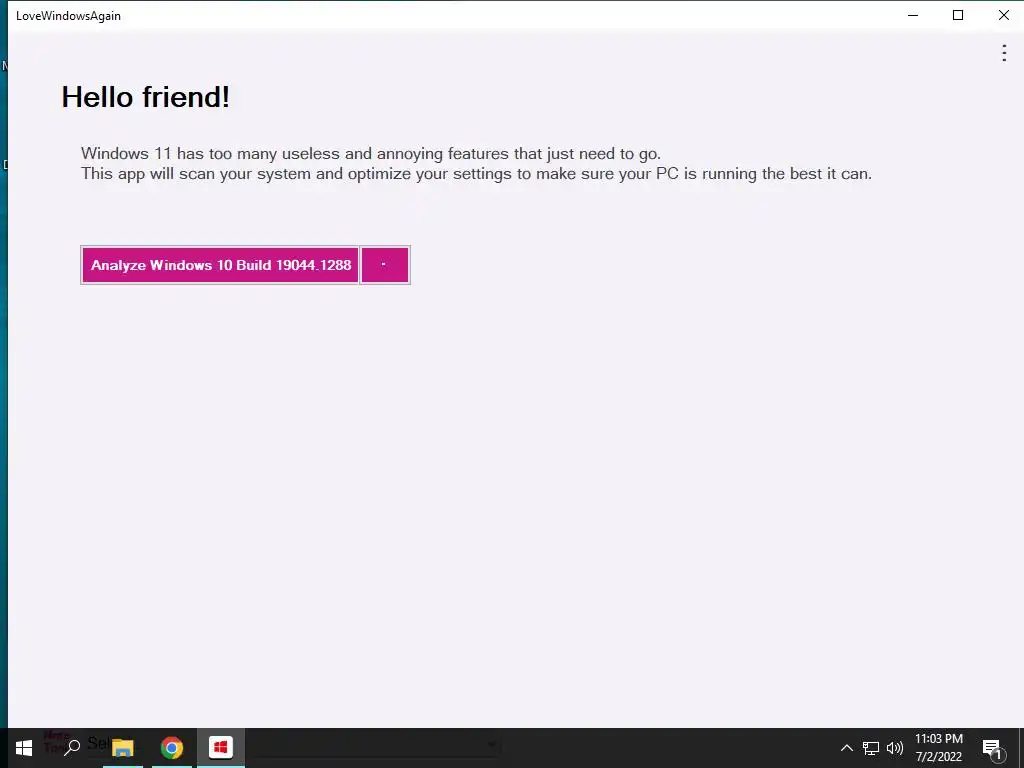Screen dimensions: 1024x768
Task: Click the small pink button beside Analyze
Action: tap(385, 265)
